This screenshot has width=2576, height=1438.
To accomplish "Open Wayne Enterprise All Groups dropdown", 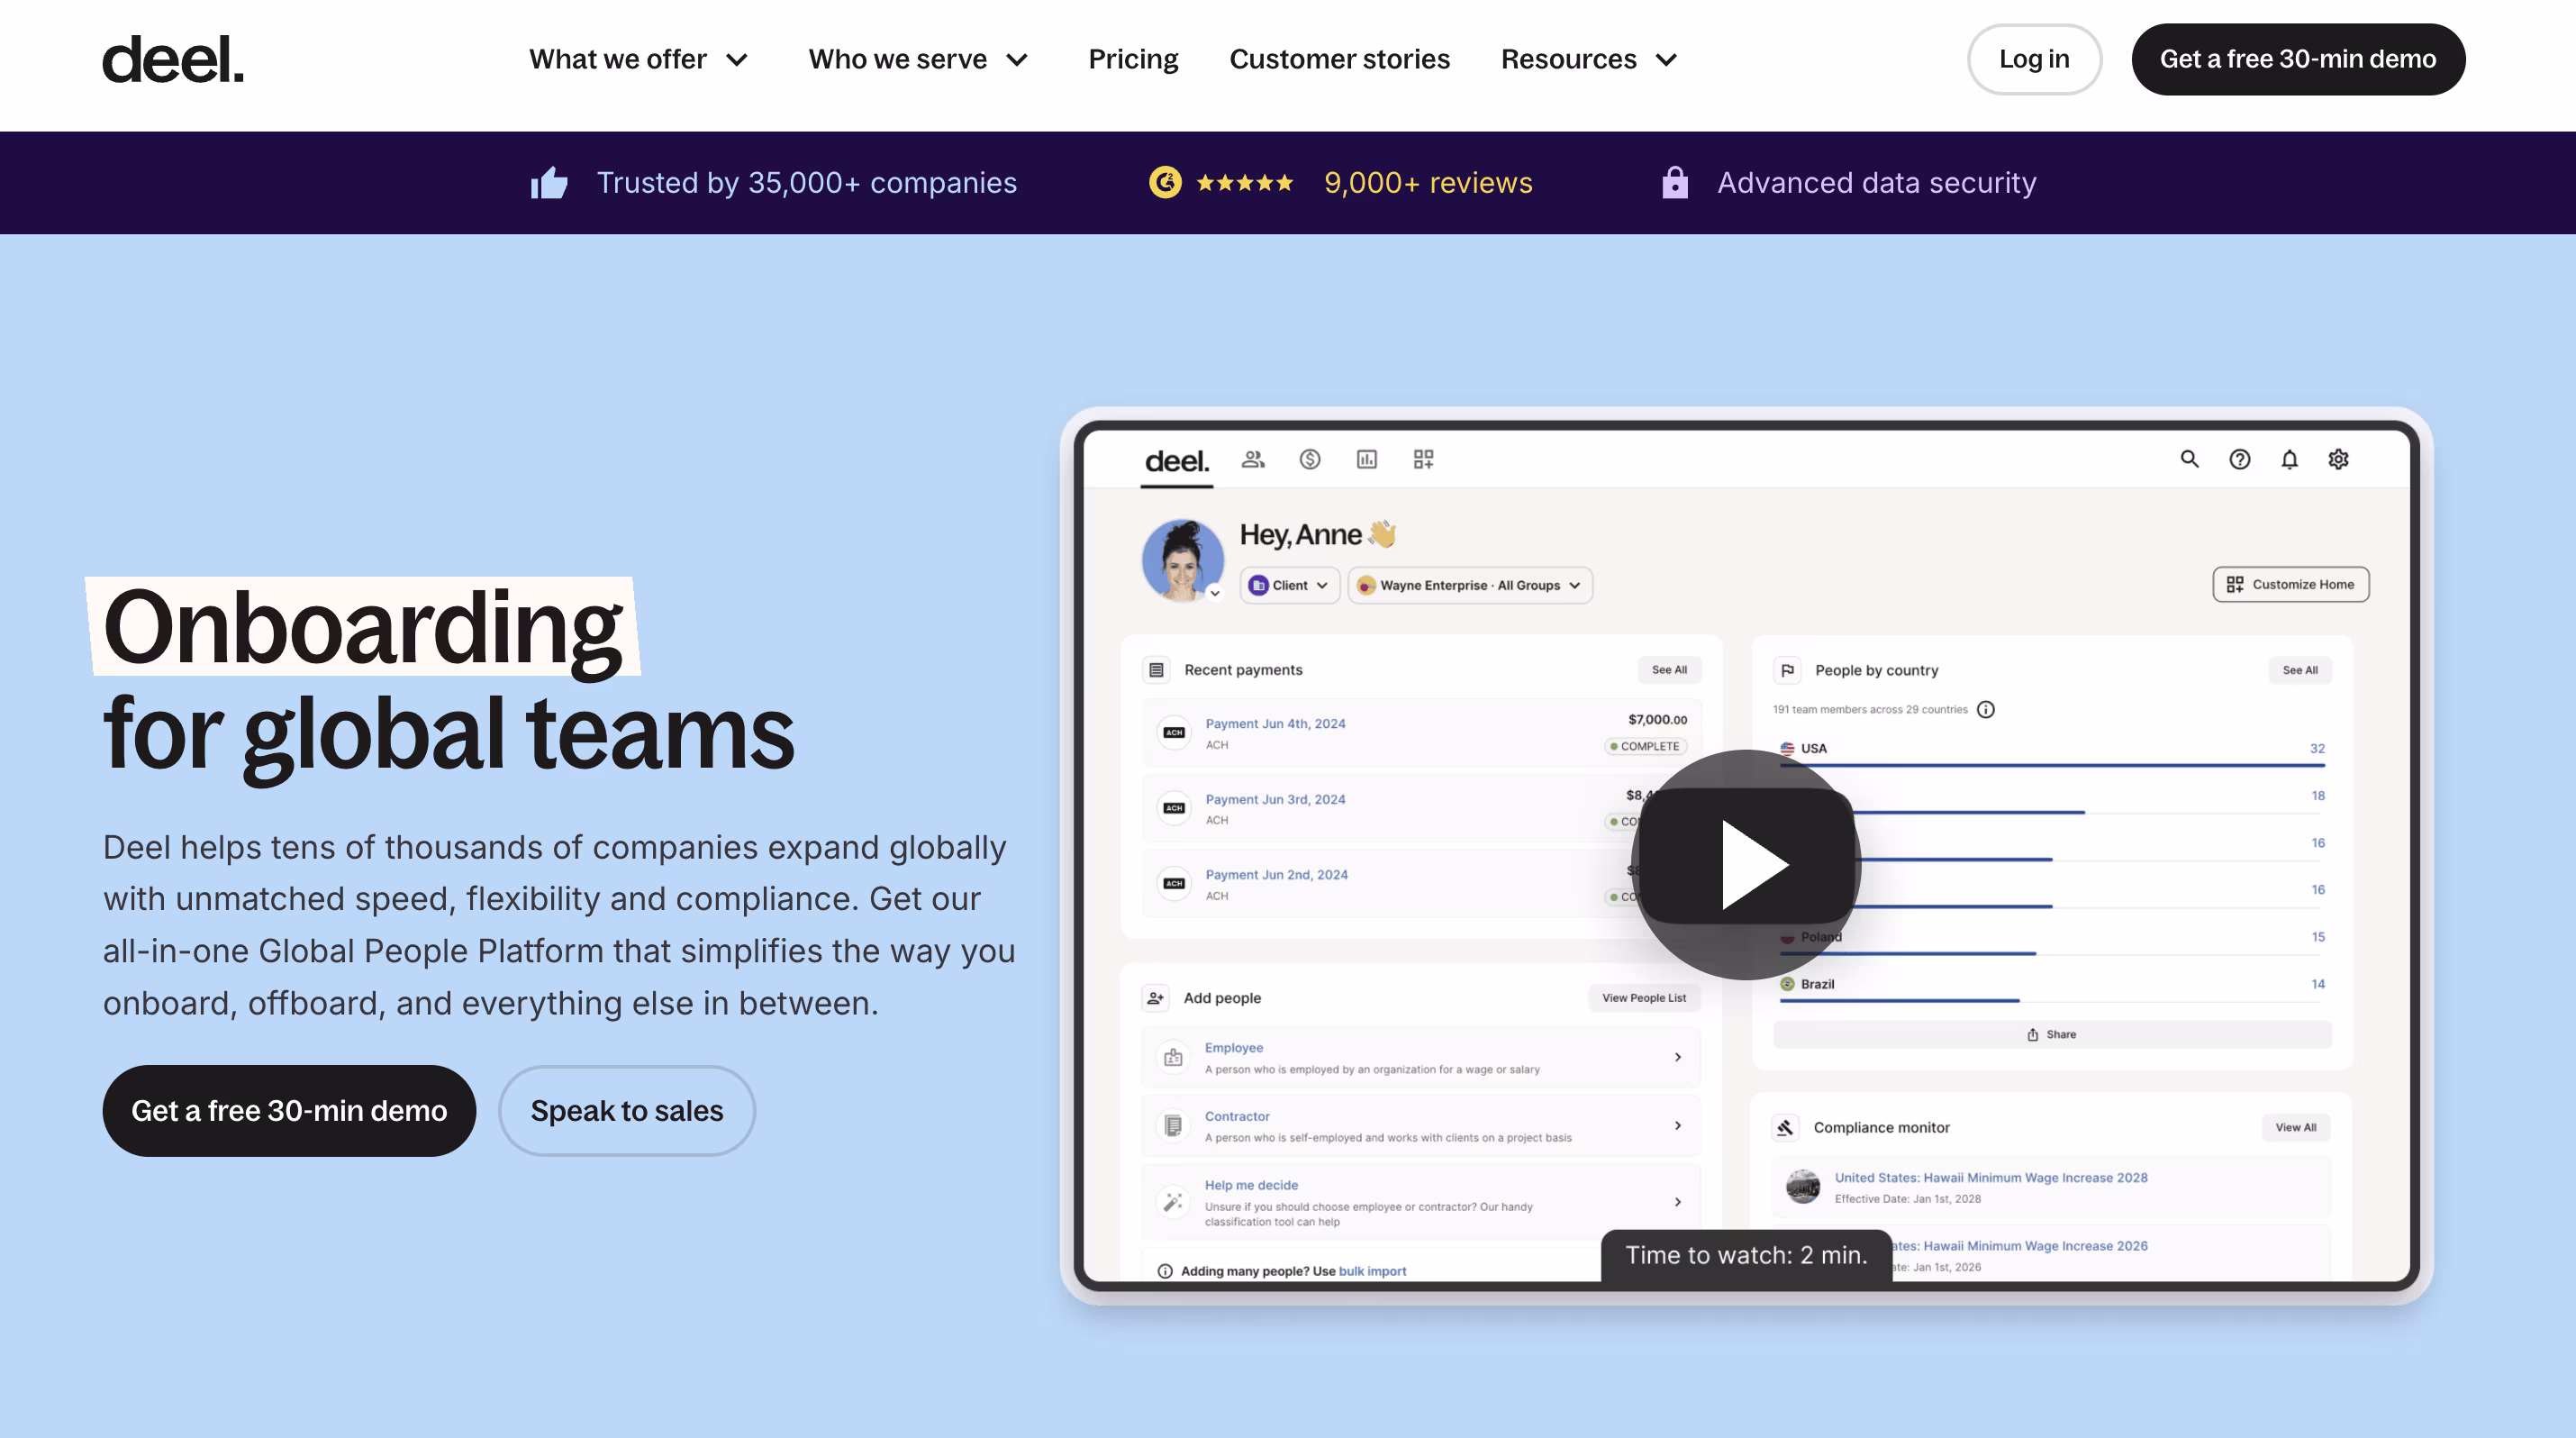I will (x=1470, y=585).
